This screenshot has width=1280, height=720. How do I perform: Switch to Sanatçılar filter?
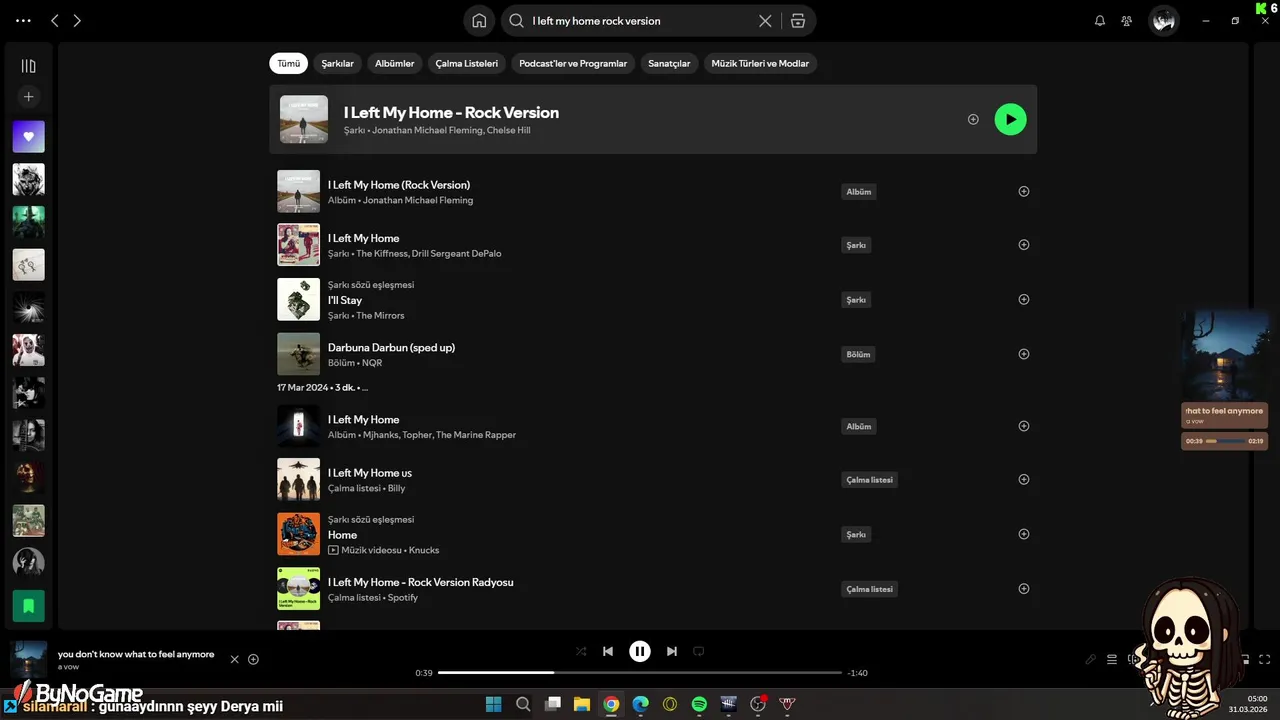click(x=669, y=63)
